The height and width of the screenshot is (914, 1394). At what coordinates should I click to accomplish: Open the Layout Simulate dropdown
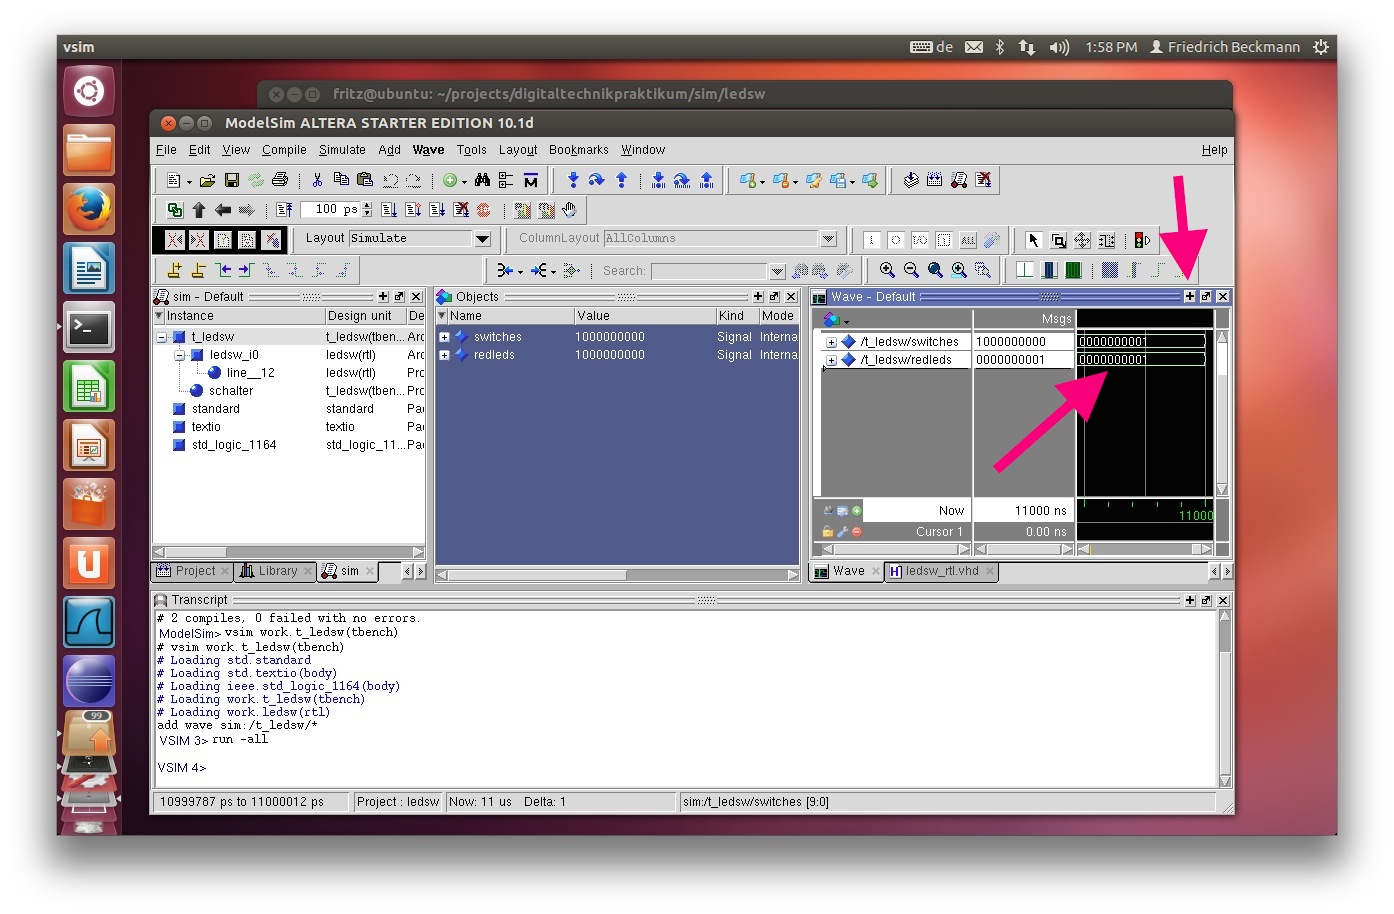click(483, 239)
